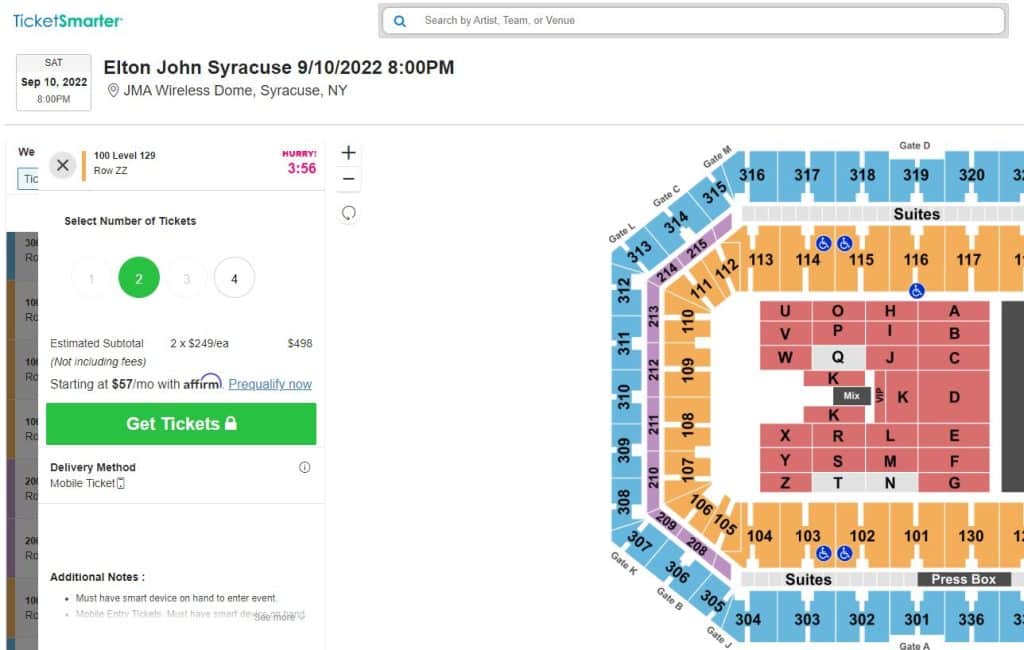Image resolution: width=1024 pixels, height=650 pixels.
Task: Click the zoom in plus icon
Action: pyautogui.click(x=348, y=153)
